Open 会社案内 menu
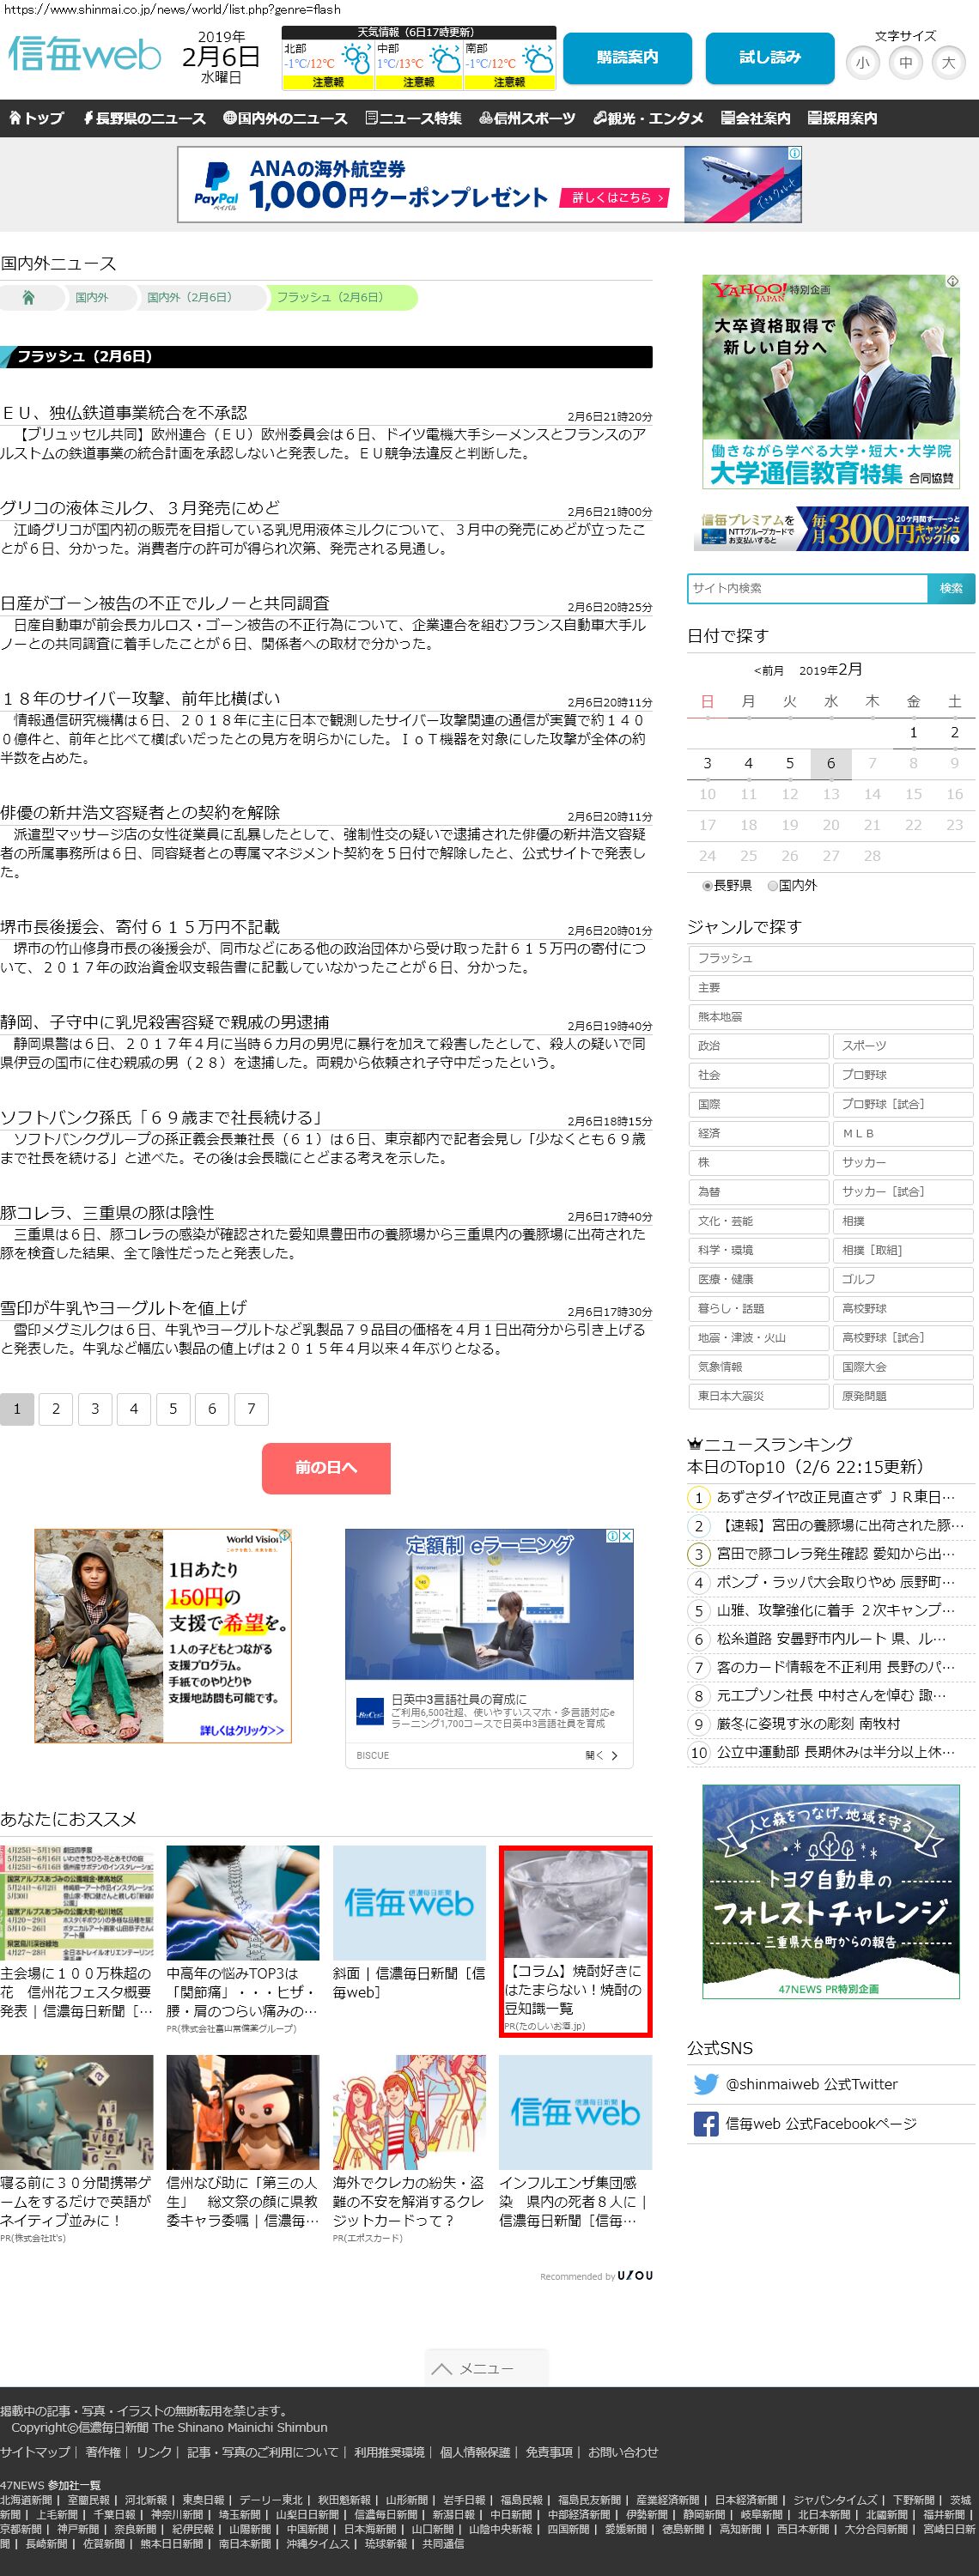This screenshot has height=2576, width=979. (x=755, y=118)
